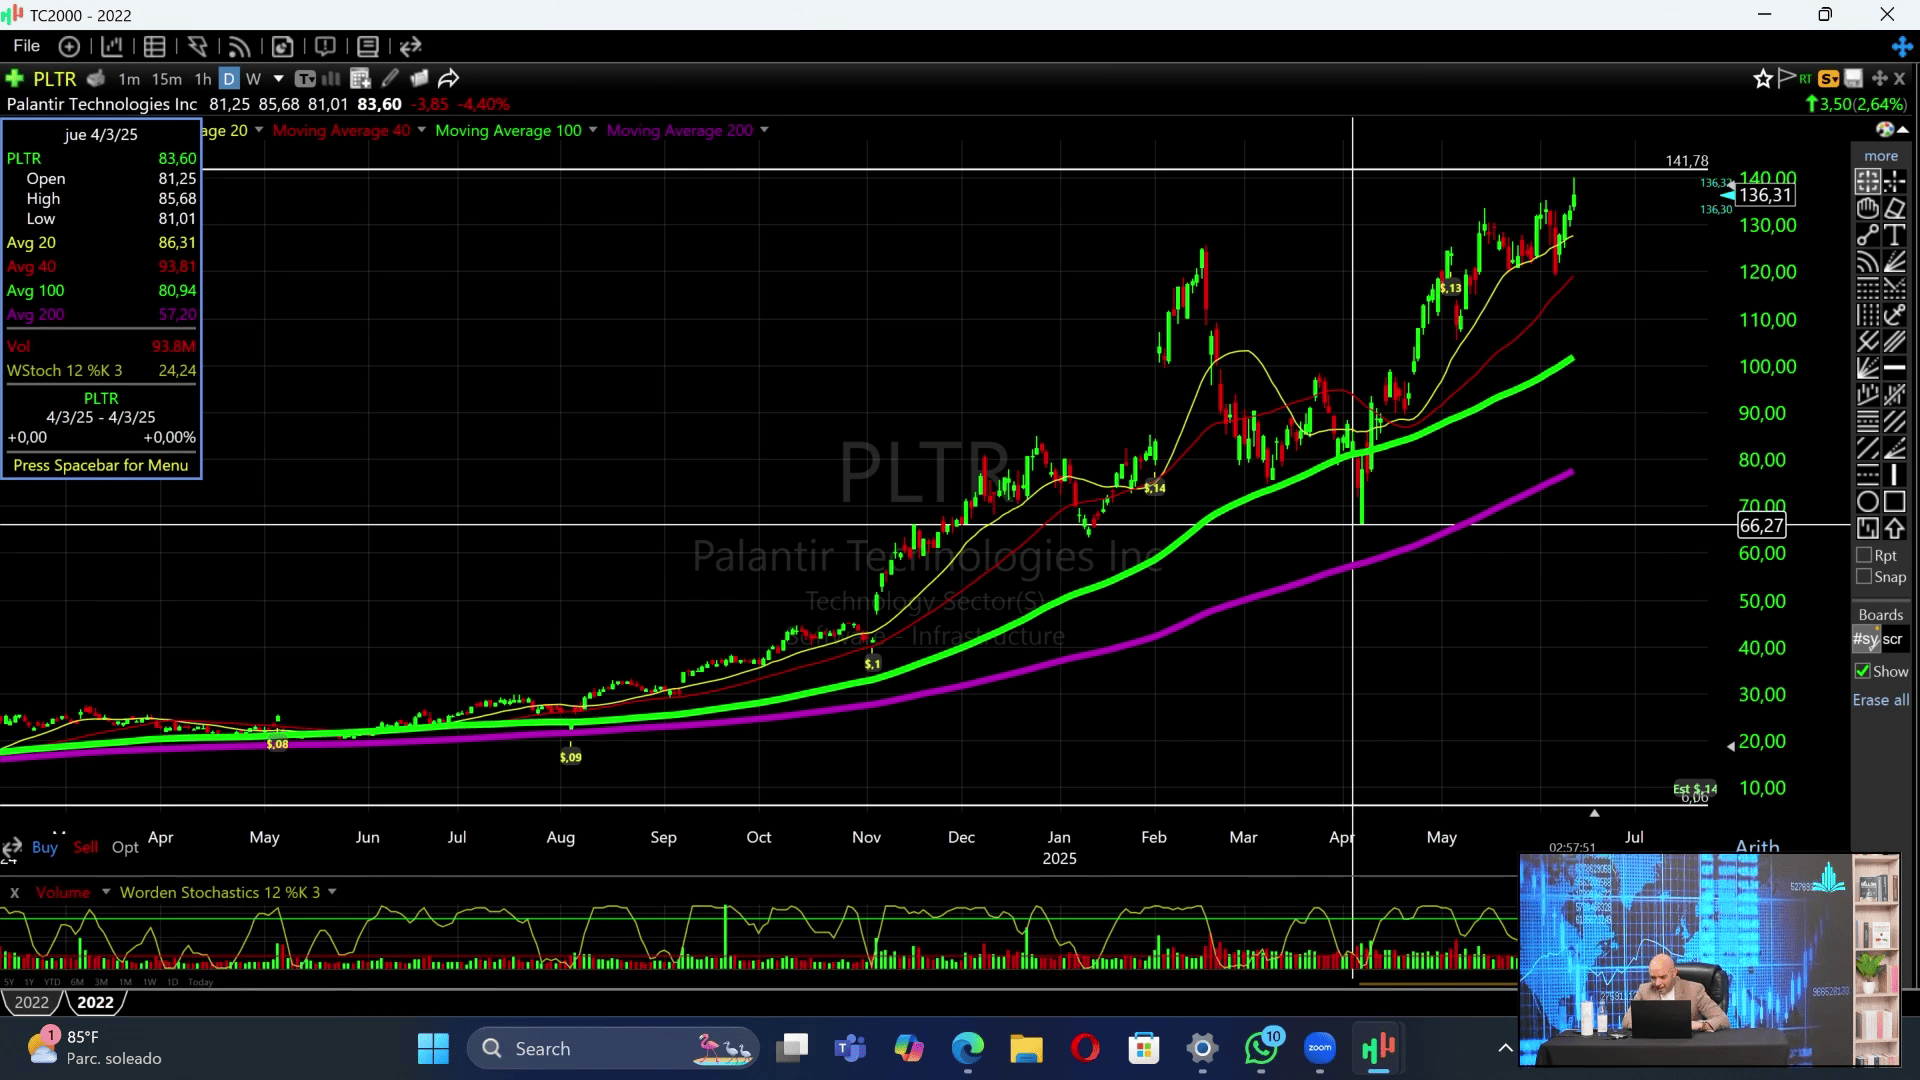This screenshot has height=1080, width=1920.
Task: Select the eraser drawing tool
Action: pyautogui.click(x=1894, y=208)
